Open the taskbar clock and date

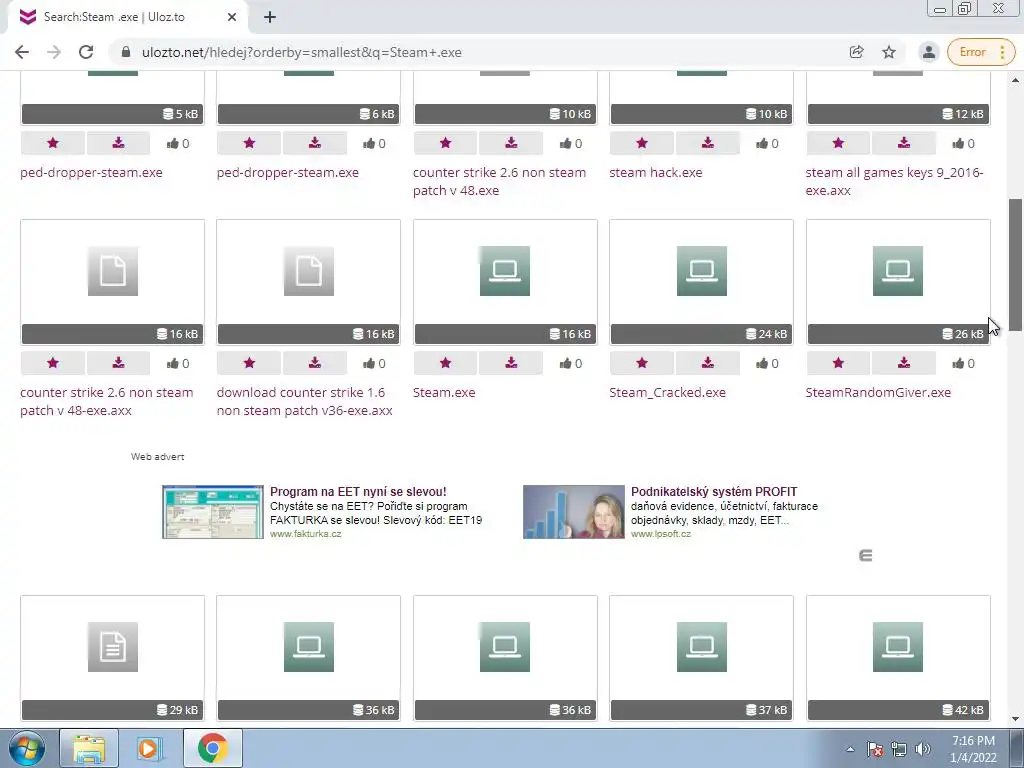pos(973,749)
